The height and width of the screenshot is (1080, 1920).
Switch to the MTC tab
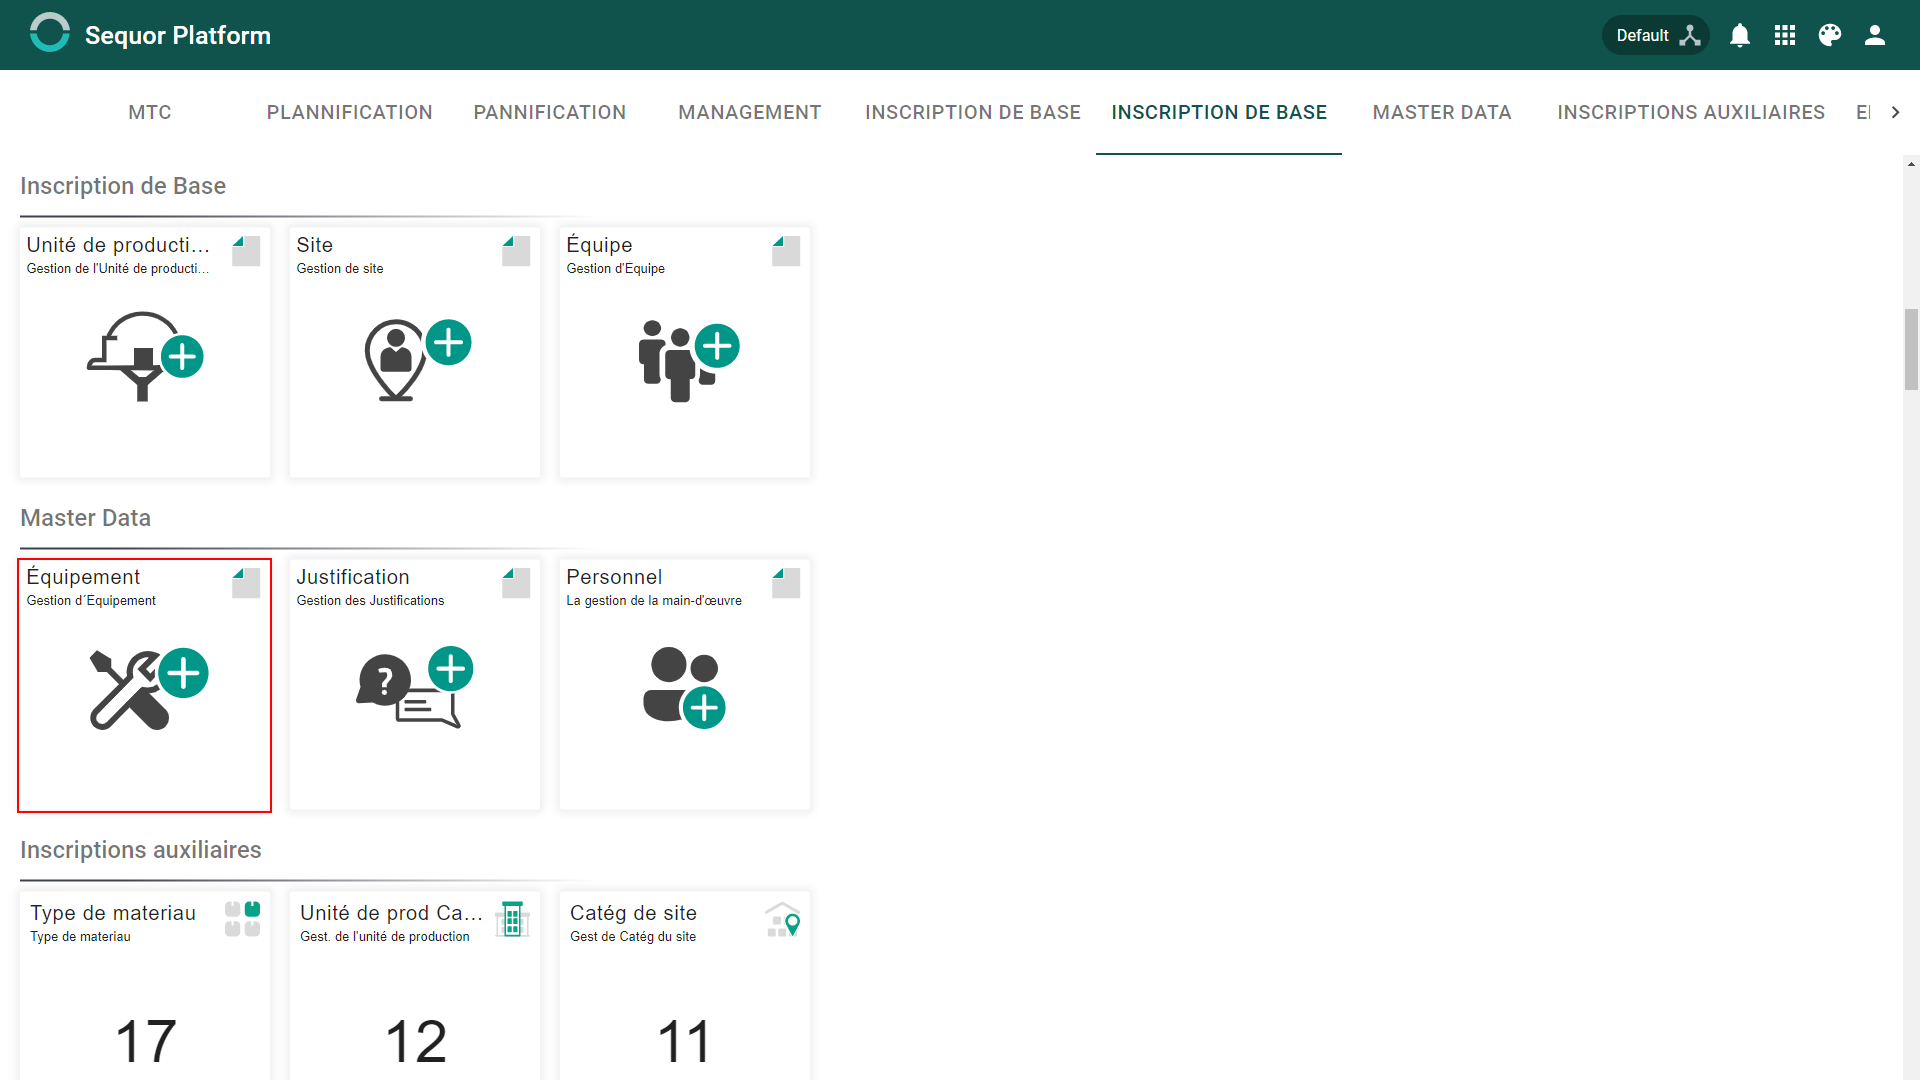click(150, 112)
